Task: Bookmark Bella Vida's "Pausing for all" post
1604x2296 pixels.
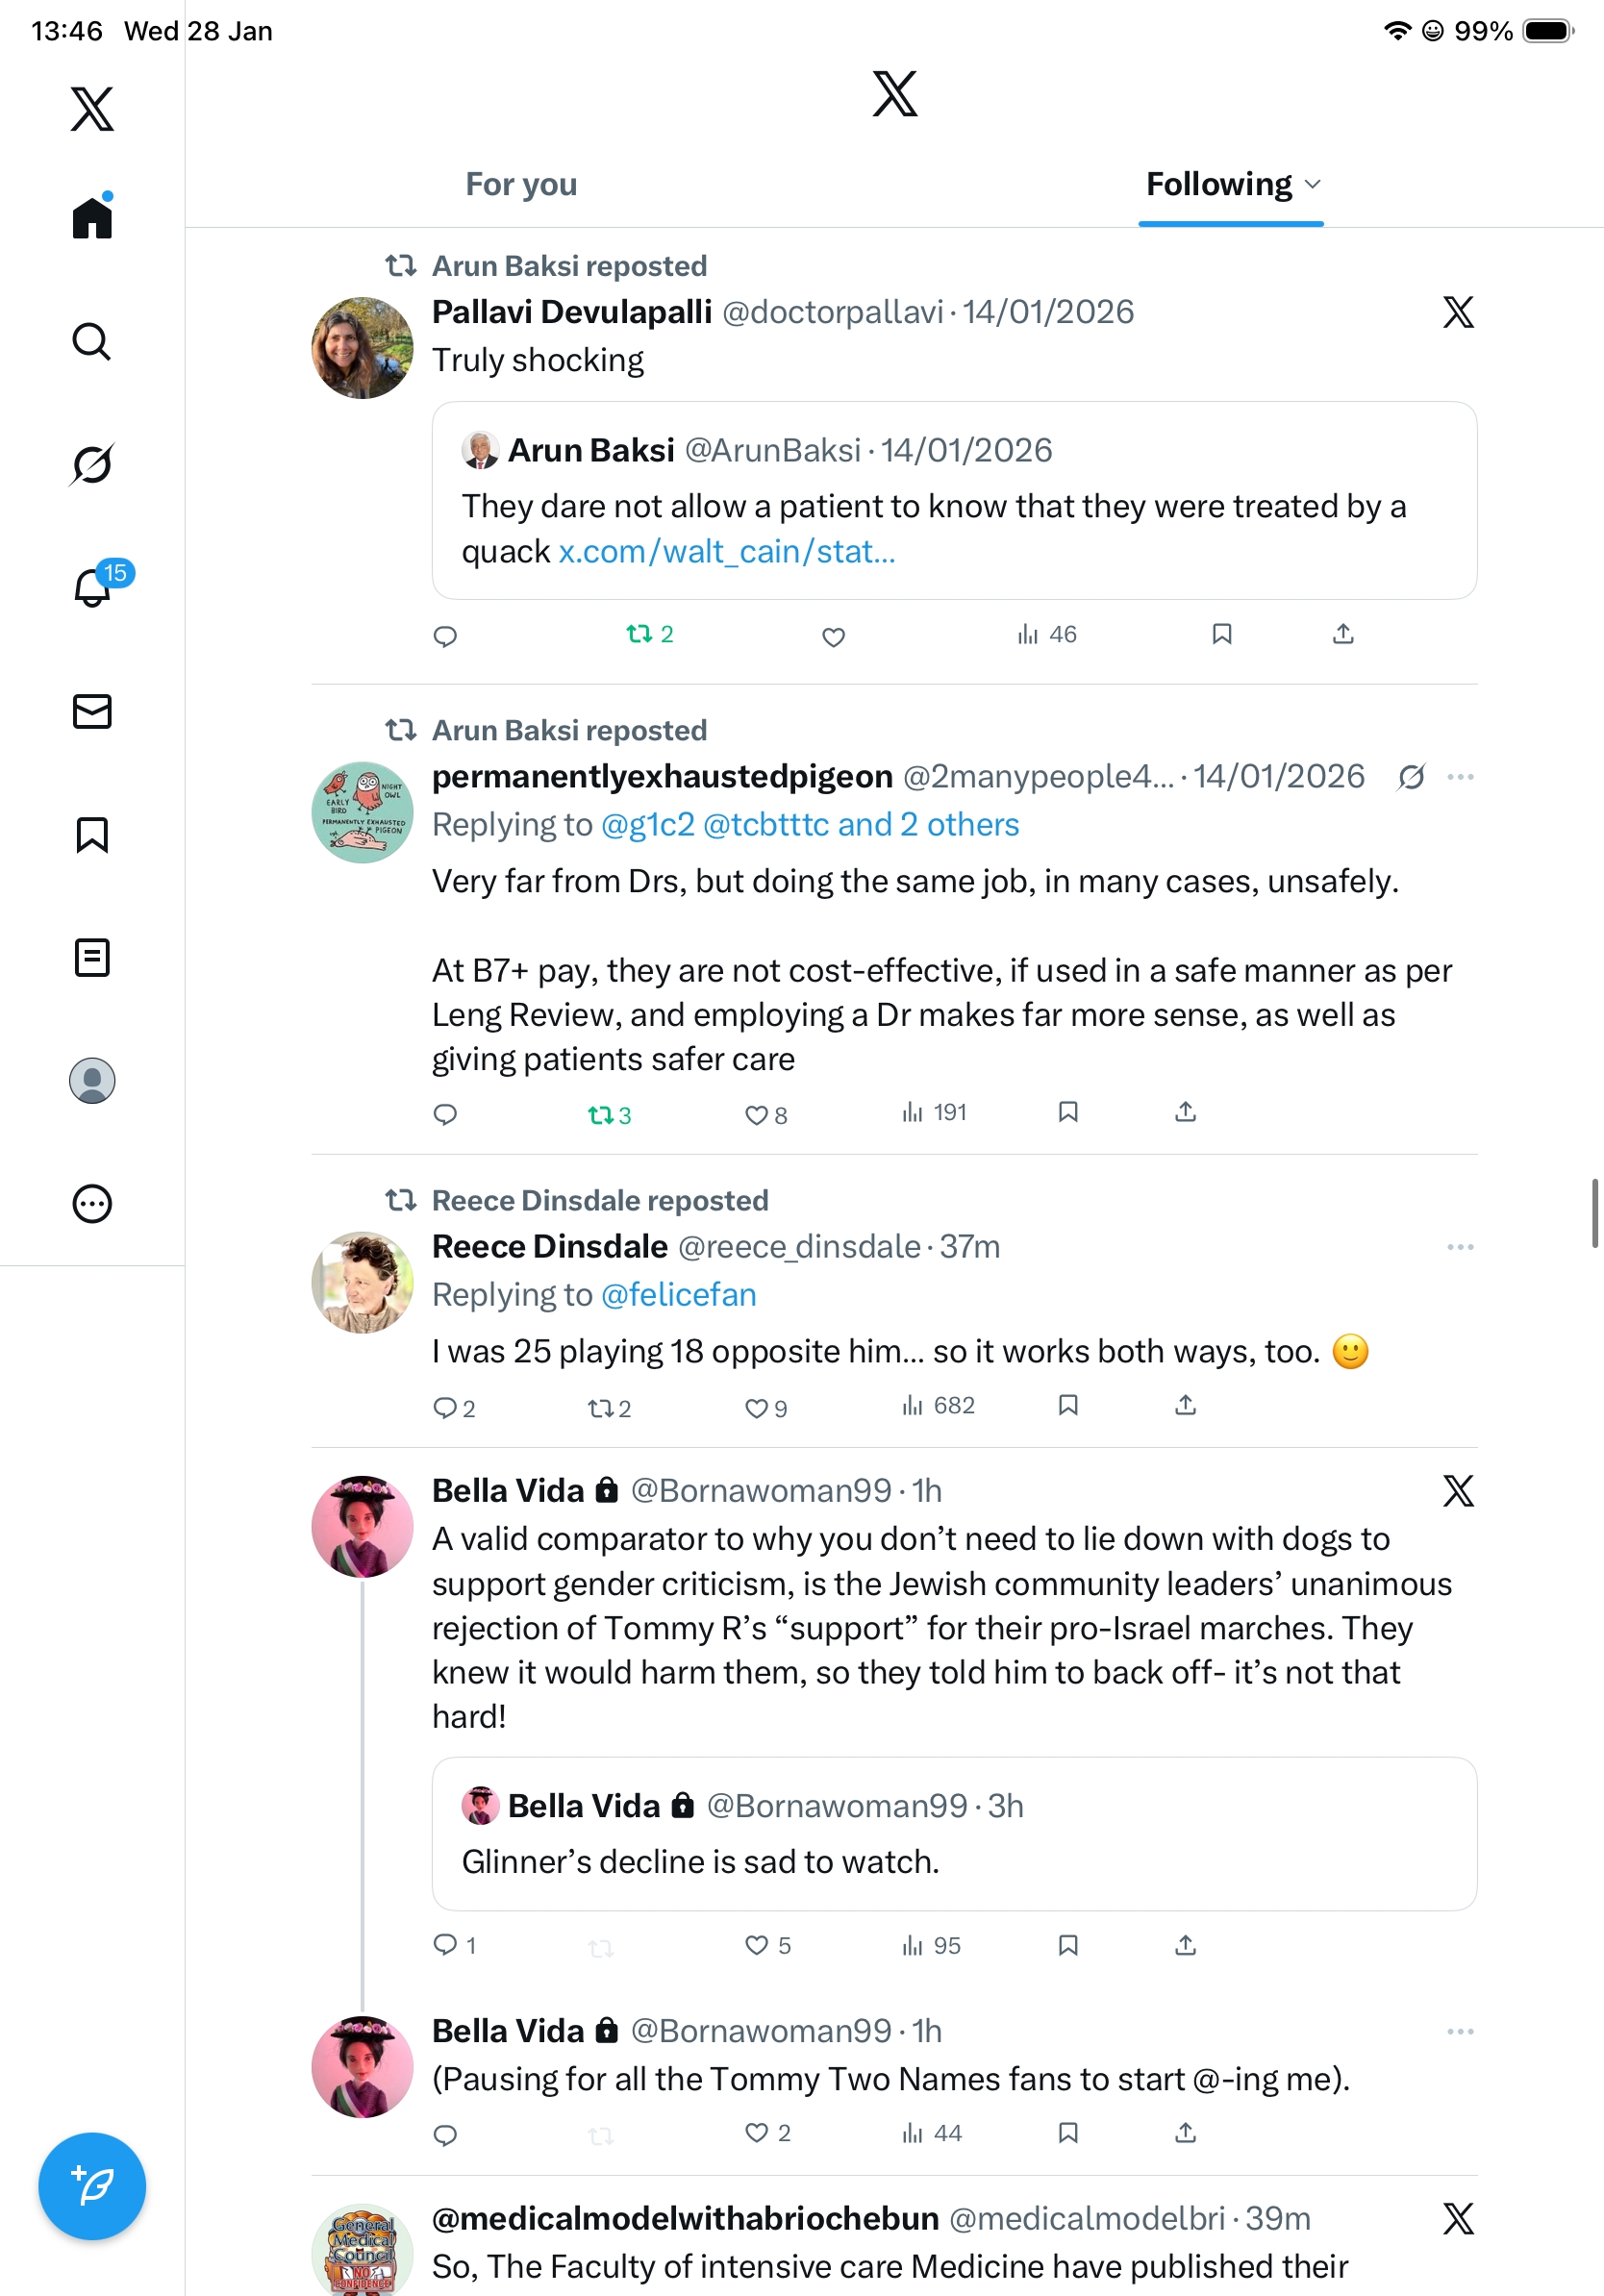Action: coord(1068,2133)
